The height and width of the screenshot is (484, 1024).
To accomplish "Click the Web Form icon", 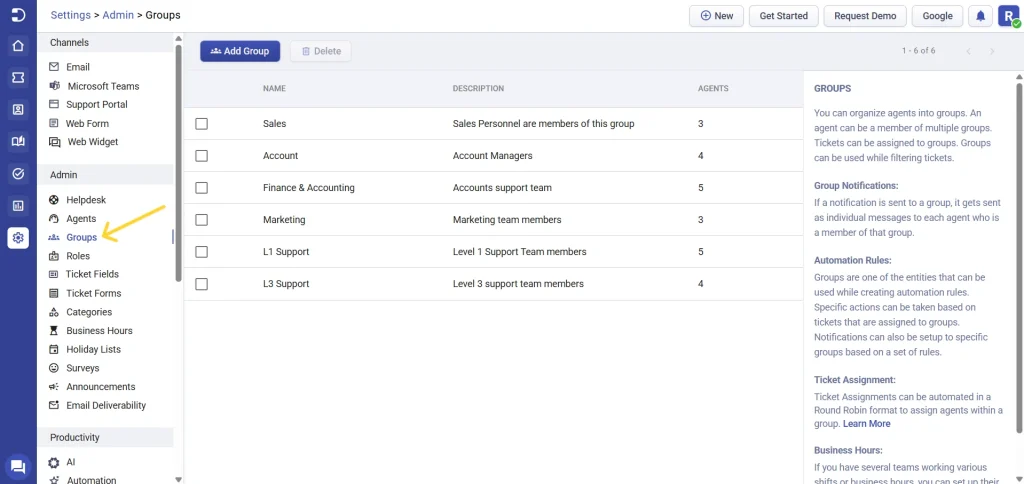I will [x=54, y=123].
